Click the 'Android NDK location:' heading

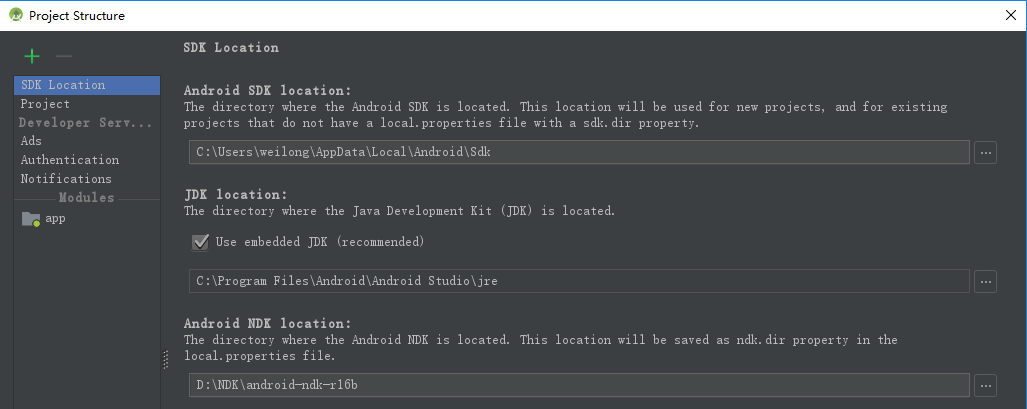click(x=268, y=324)
